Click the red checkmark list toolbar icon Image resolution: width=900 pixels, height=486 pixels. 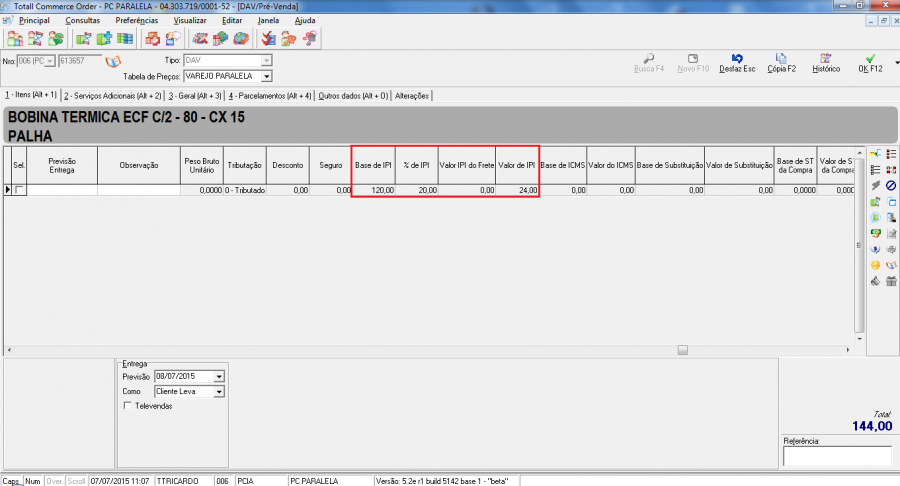[268, 39]
